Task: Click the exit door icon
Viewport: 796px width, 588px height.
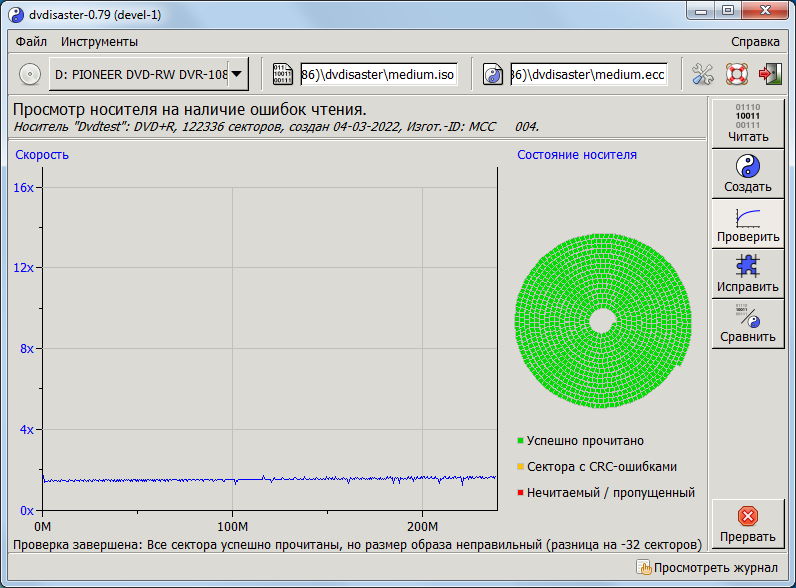Action: (x=770, y=74)
